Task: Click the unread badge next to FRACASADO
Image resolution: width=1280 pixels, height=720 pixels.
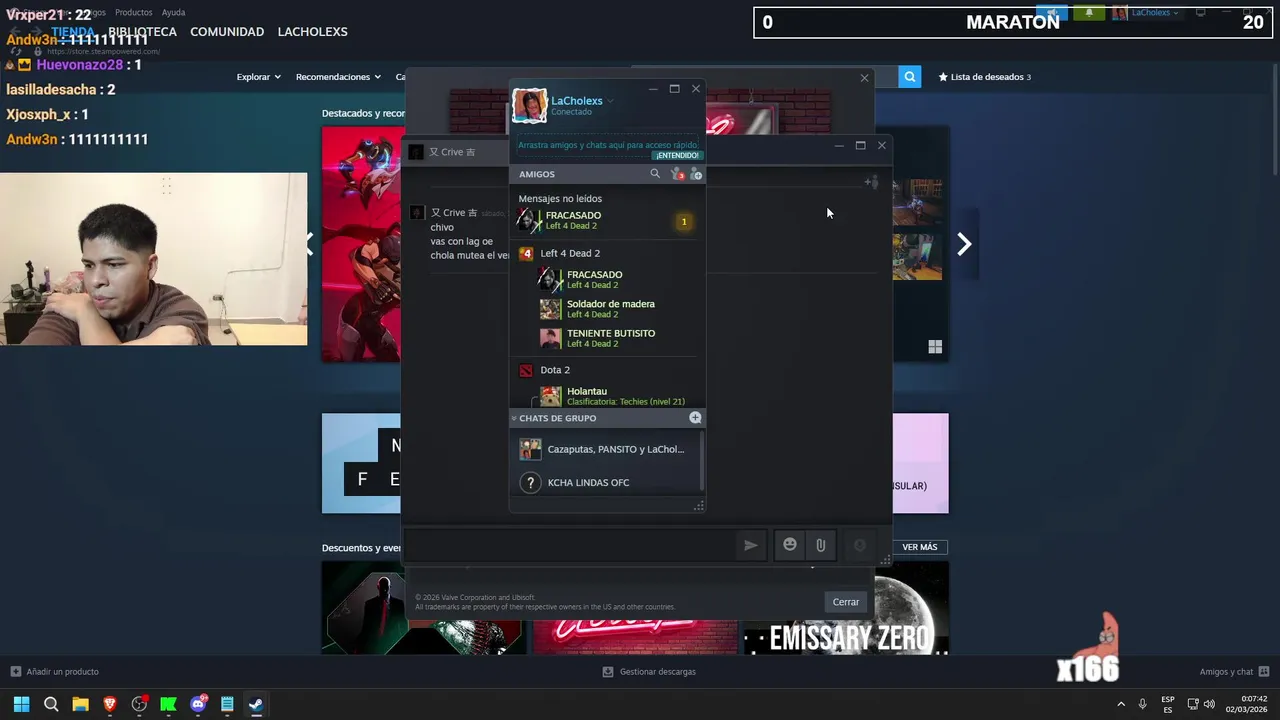Action: click(x=684, y=221)
